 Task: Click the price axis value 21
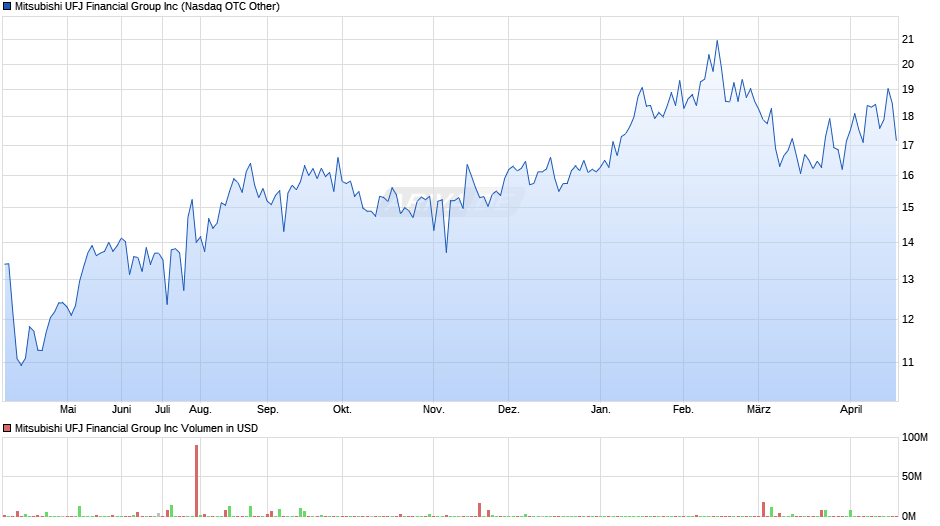click(x=908, y=40)
